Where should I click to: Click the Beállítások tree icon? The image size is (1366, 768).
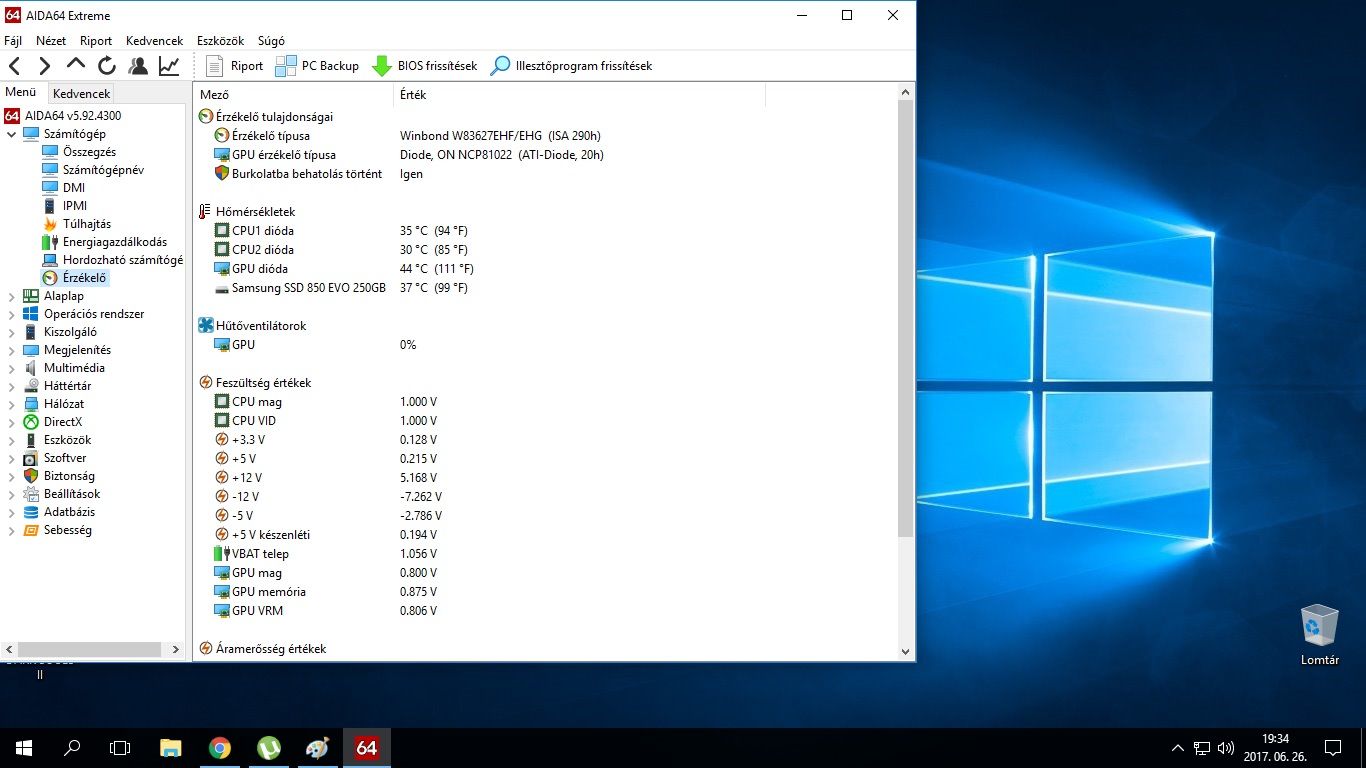pos(31,494)
